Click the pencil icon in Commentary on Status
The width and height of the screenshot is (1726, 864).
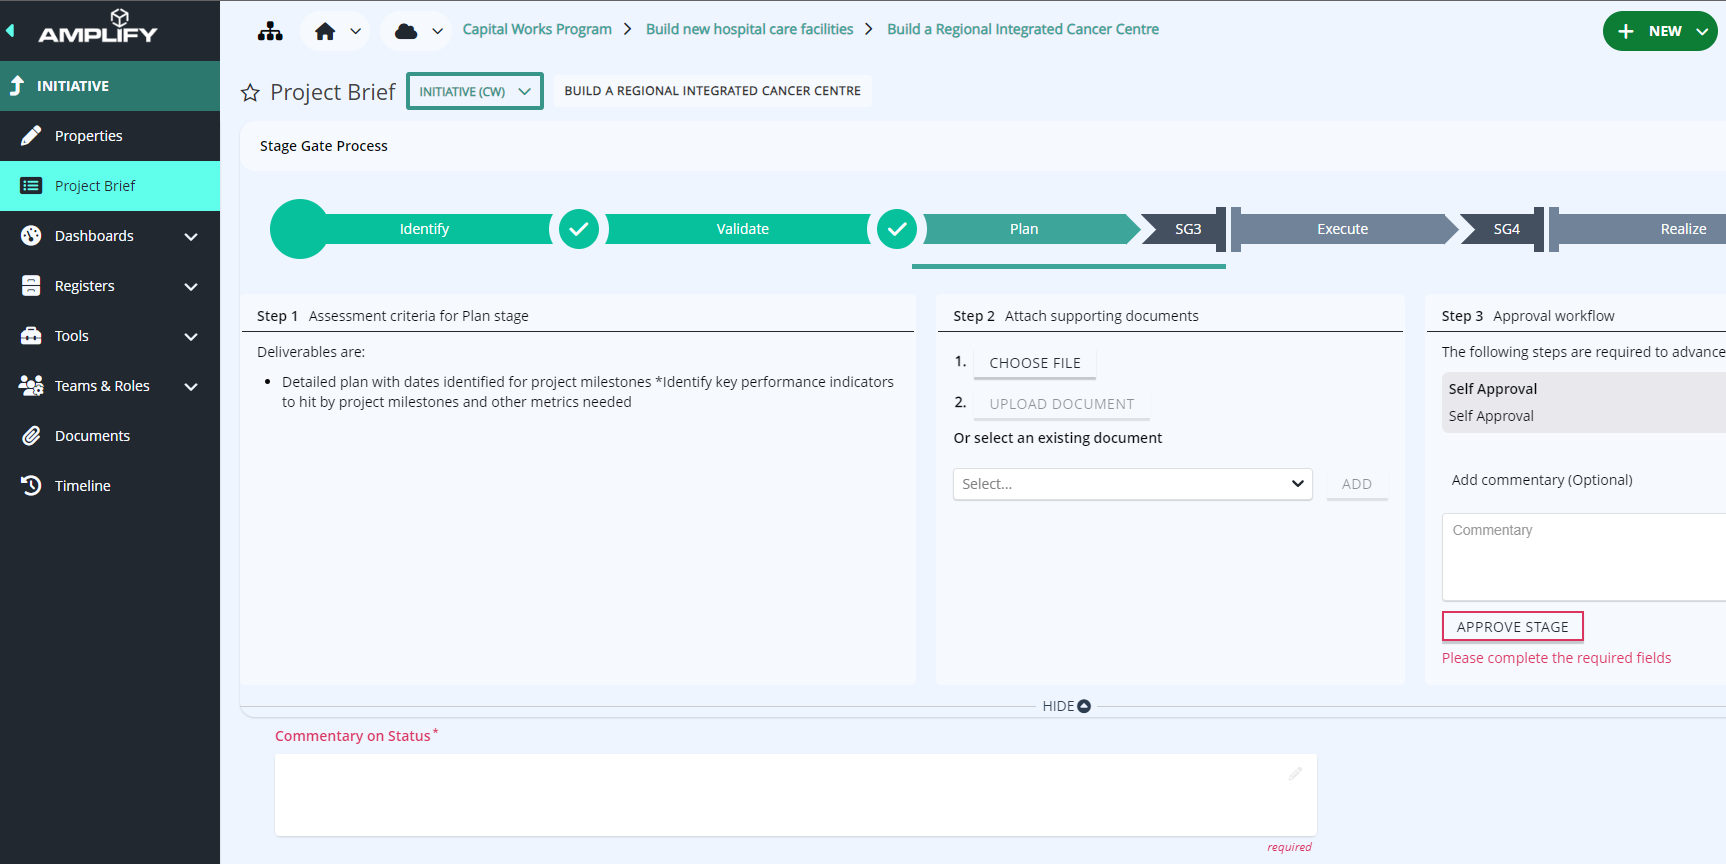1295,773
